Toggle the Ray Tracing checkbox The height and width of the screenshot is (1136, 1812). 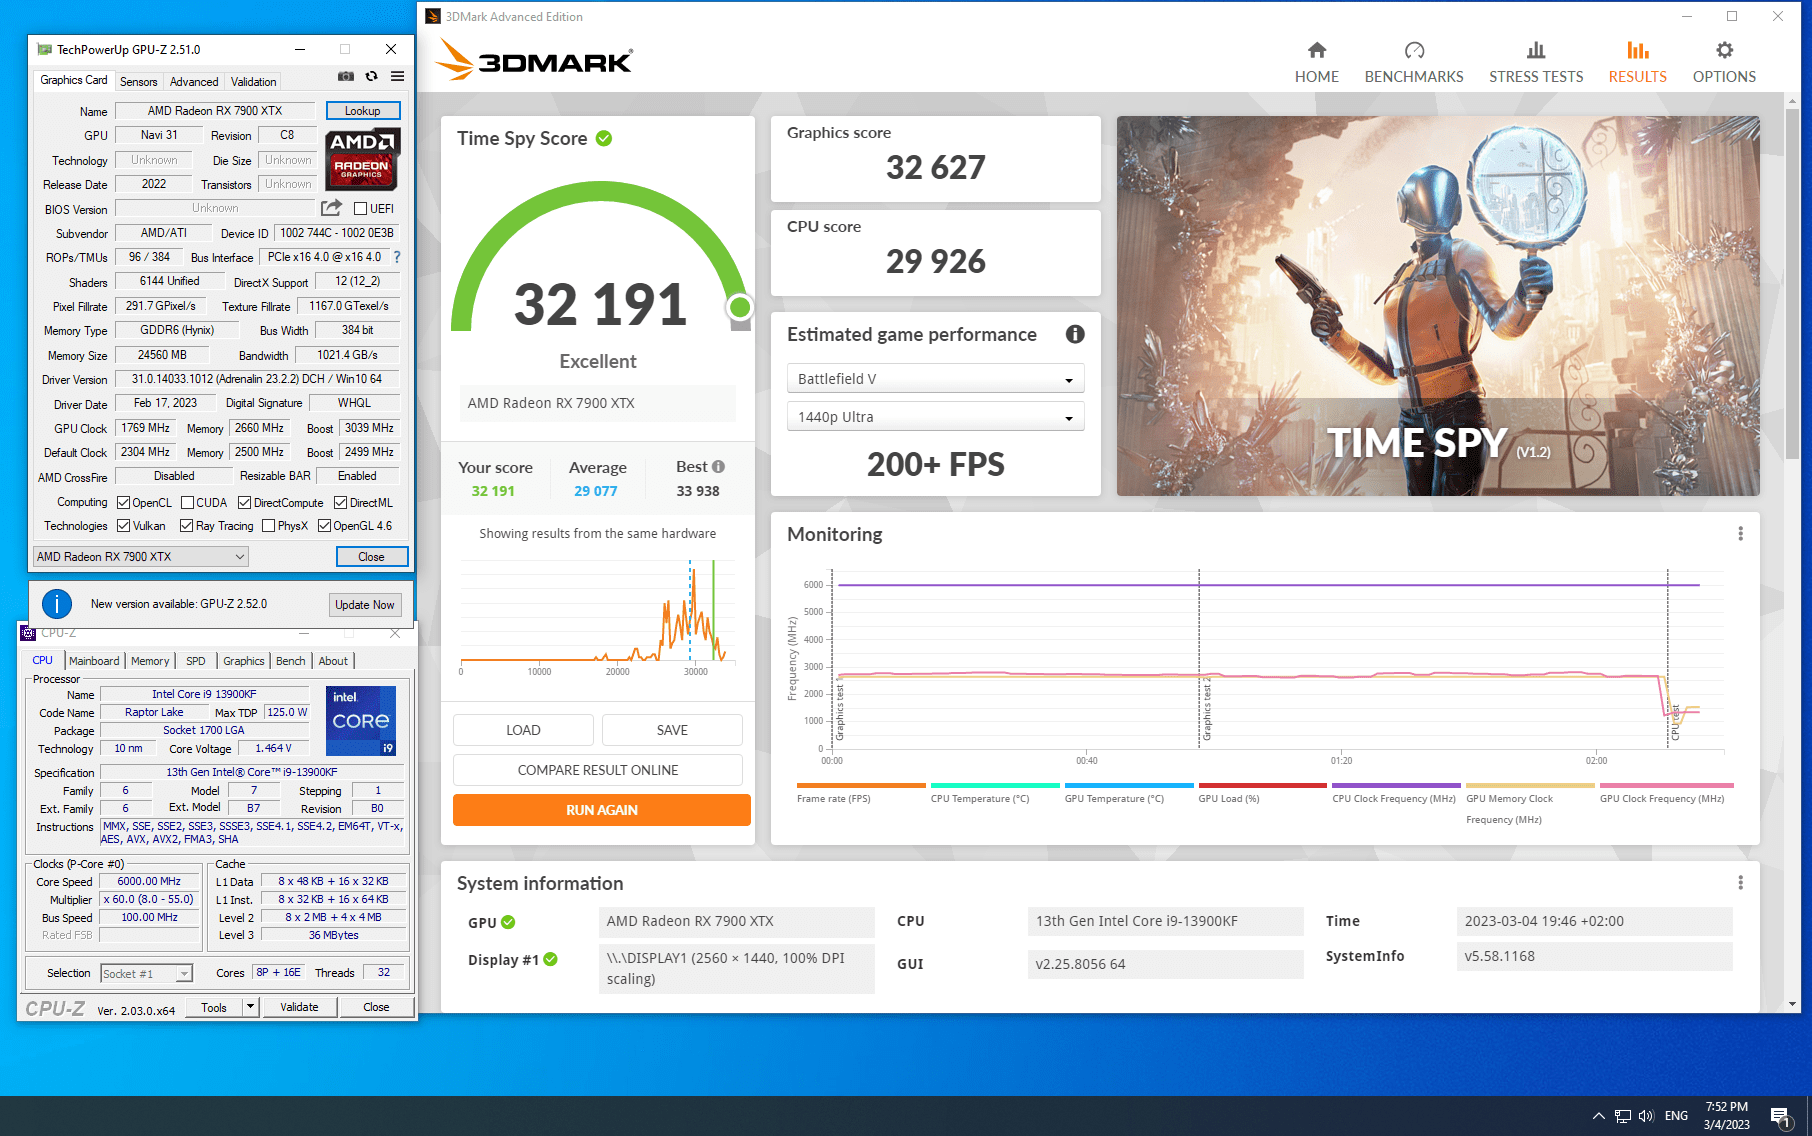[187, 526]
